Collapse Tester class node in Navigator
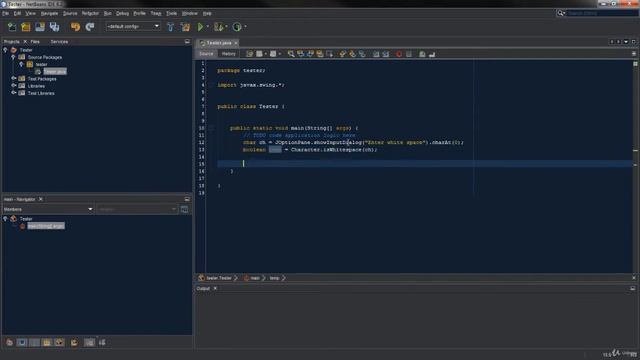 (5, 219)
